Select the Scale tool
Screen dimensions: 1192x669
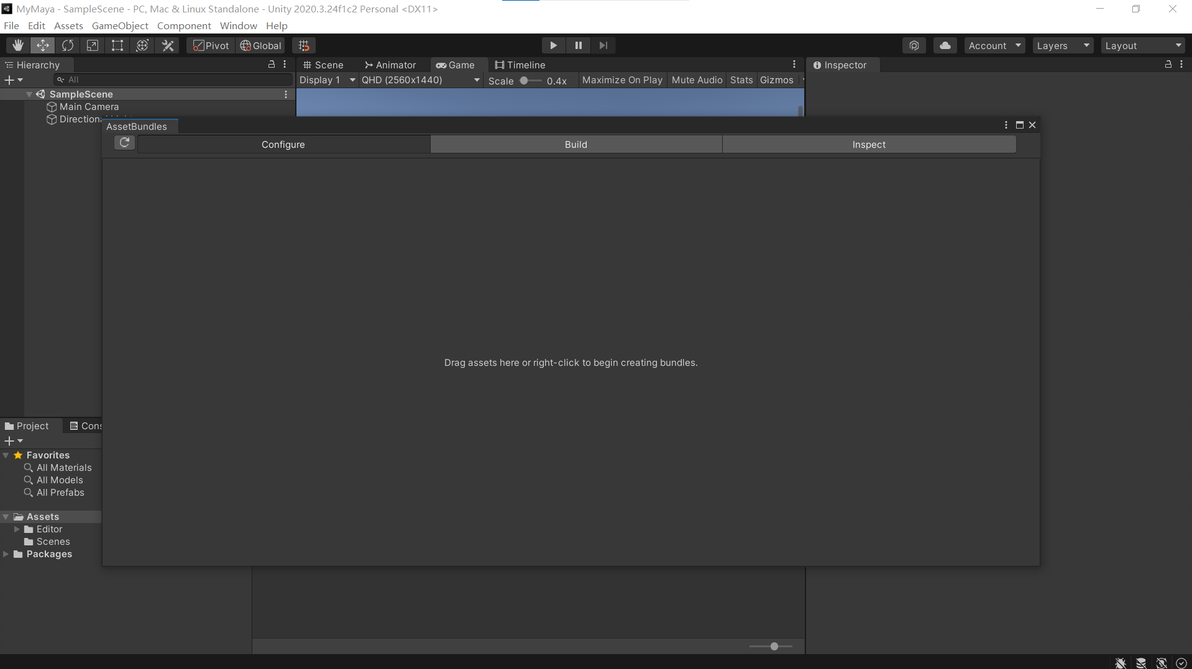[x=92, y=46]
